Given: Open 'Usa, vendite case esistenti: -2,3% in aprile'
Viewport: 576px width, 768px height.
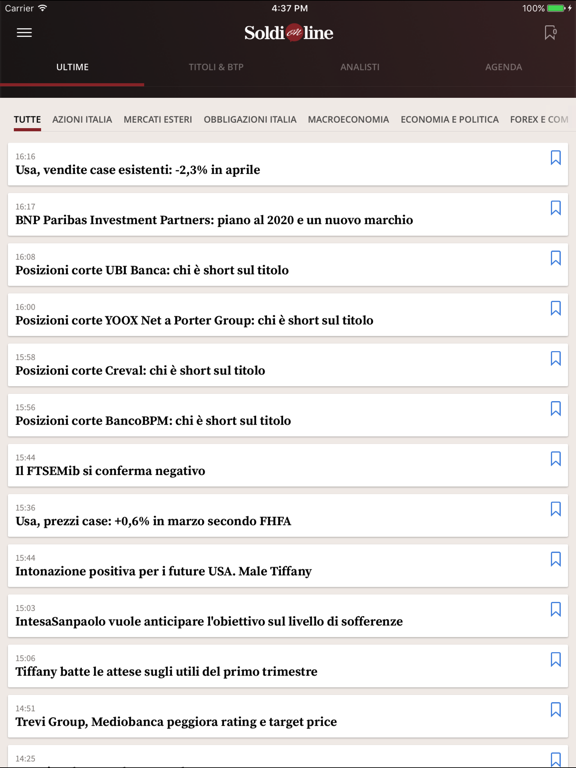Looking at the screenshot, I should [138, 170].
